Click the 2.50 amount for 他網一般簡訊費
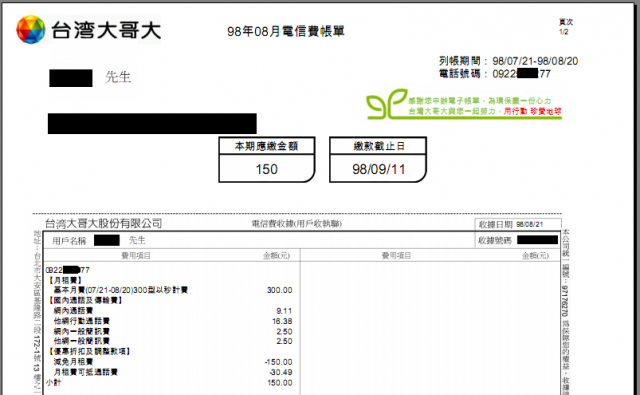 pyautogui.click(x=284, y=341)
